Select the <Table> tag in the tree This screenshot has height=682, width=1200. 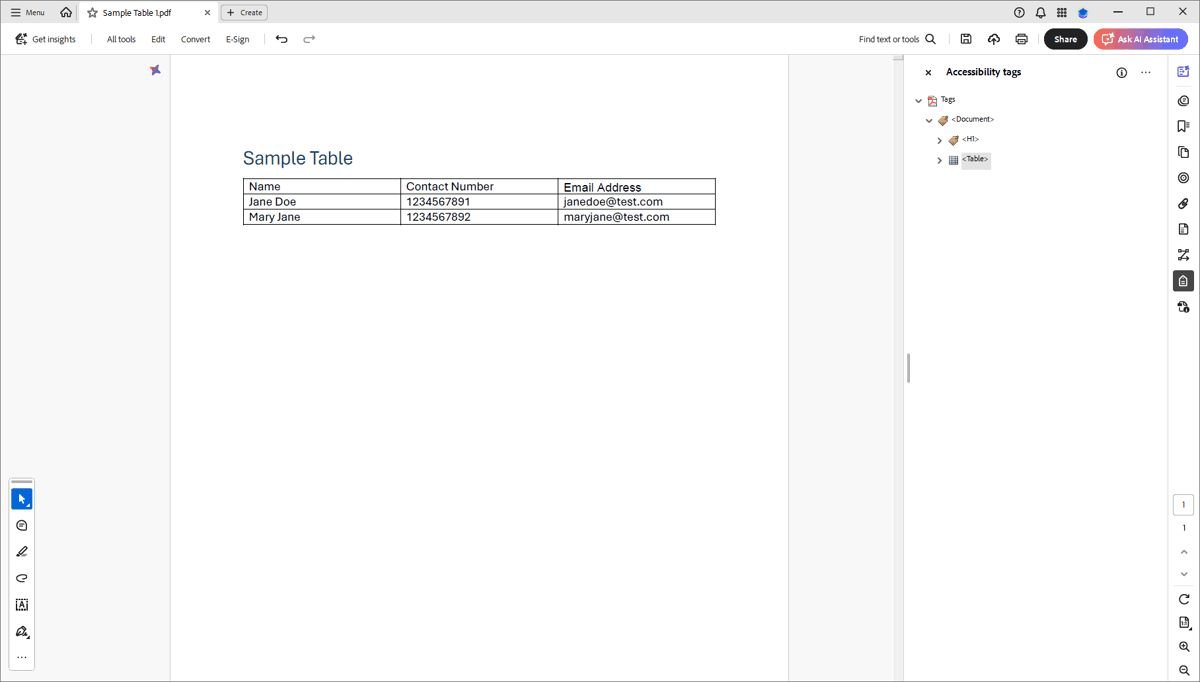point(975,160)
